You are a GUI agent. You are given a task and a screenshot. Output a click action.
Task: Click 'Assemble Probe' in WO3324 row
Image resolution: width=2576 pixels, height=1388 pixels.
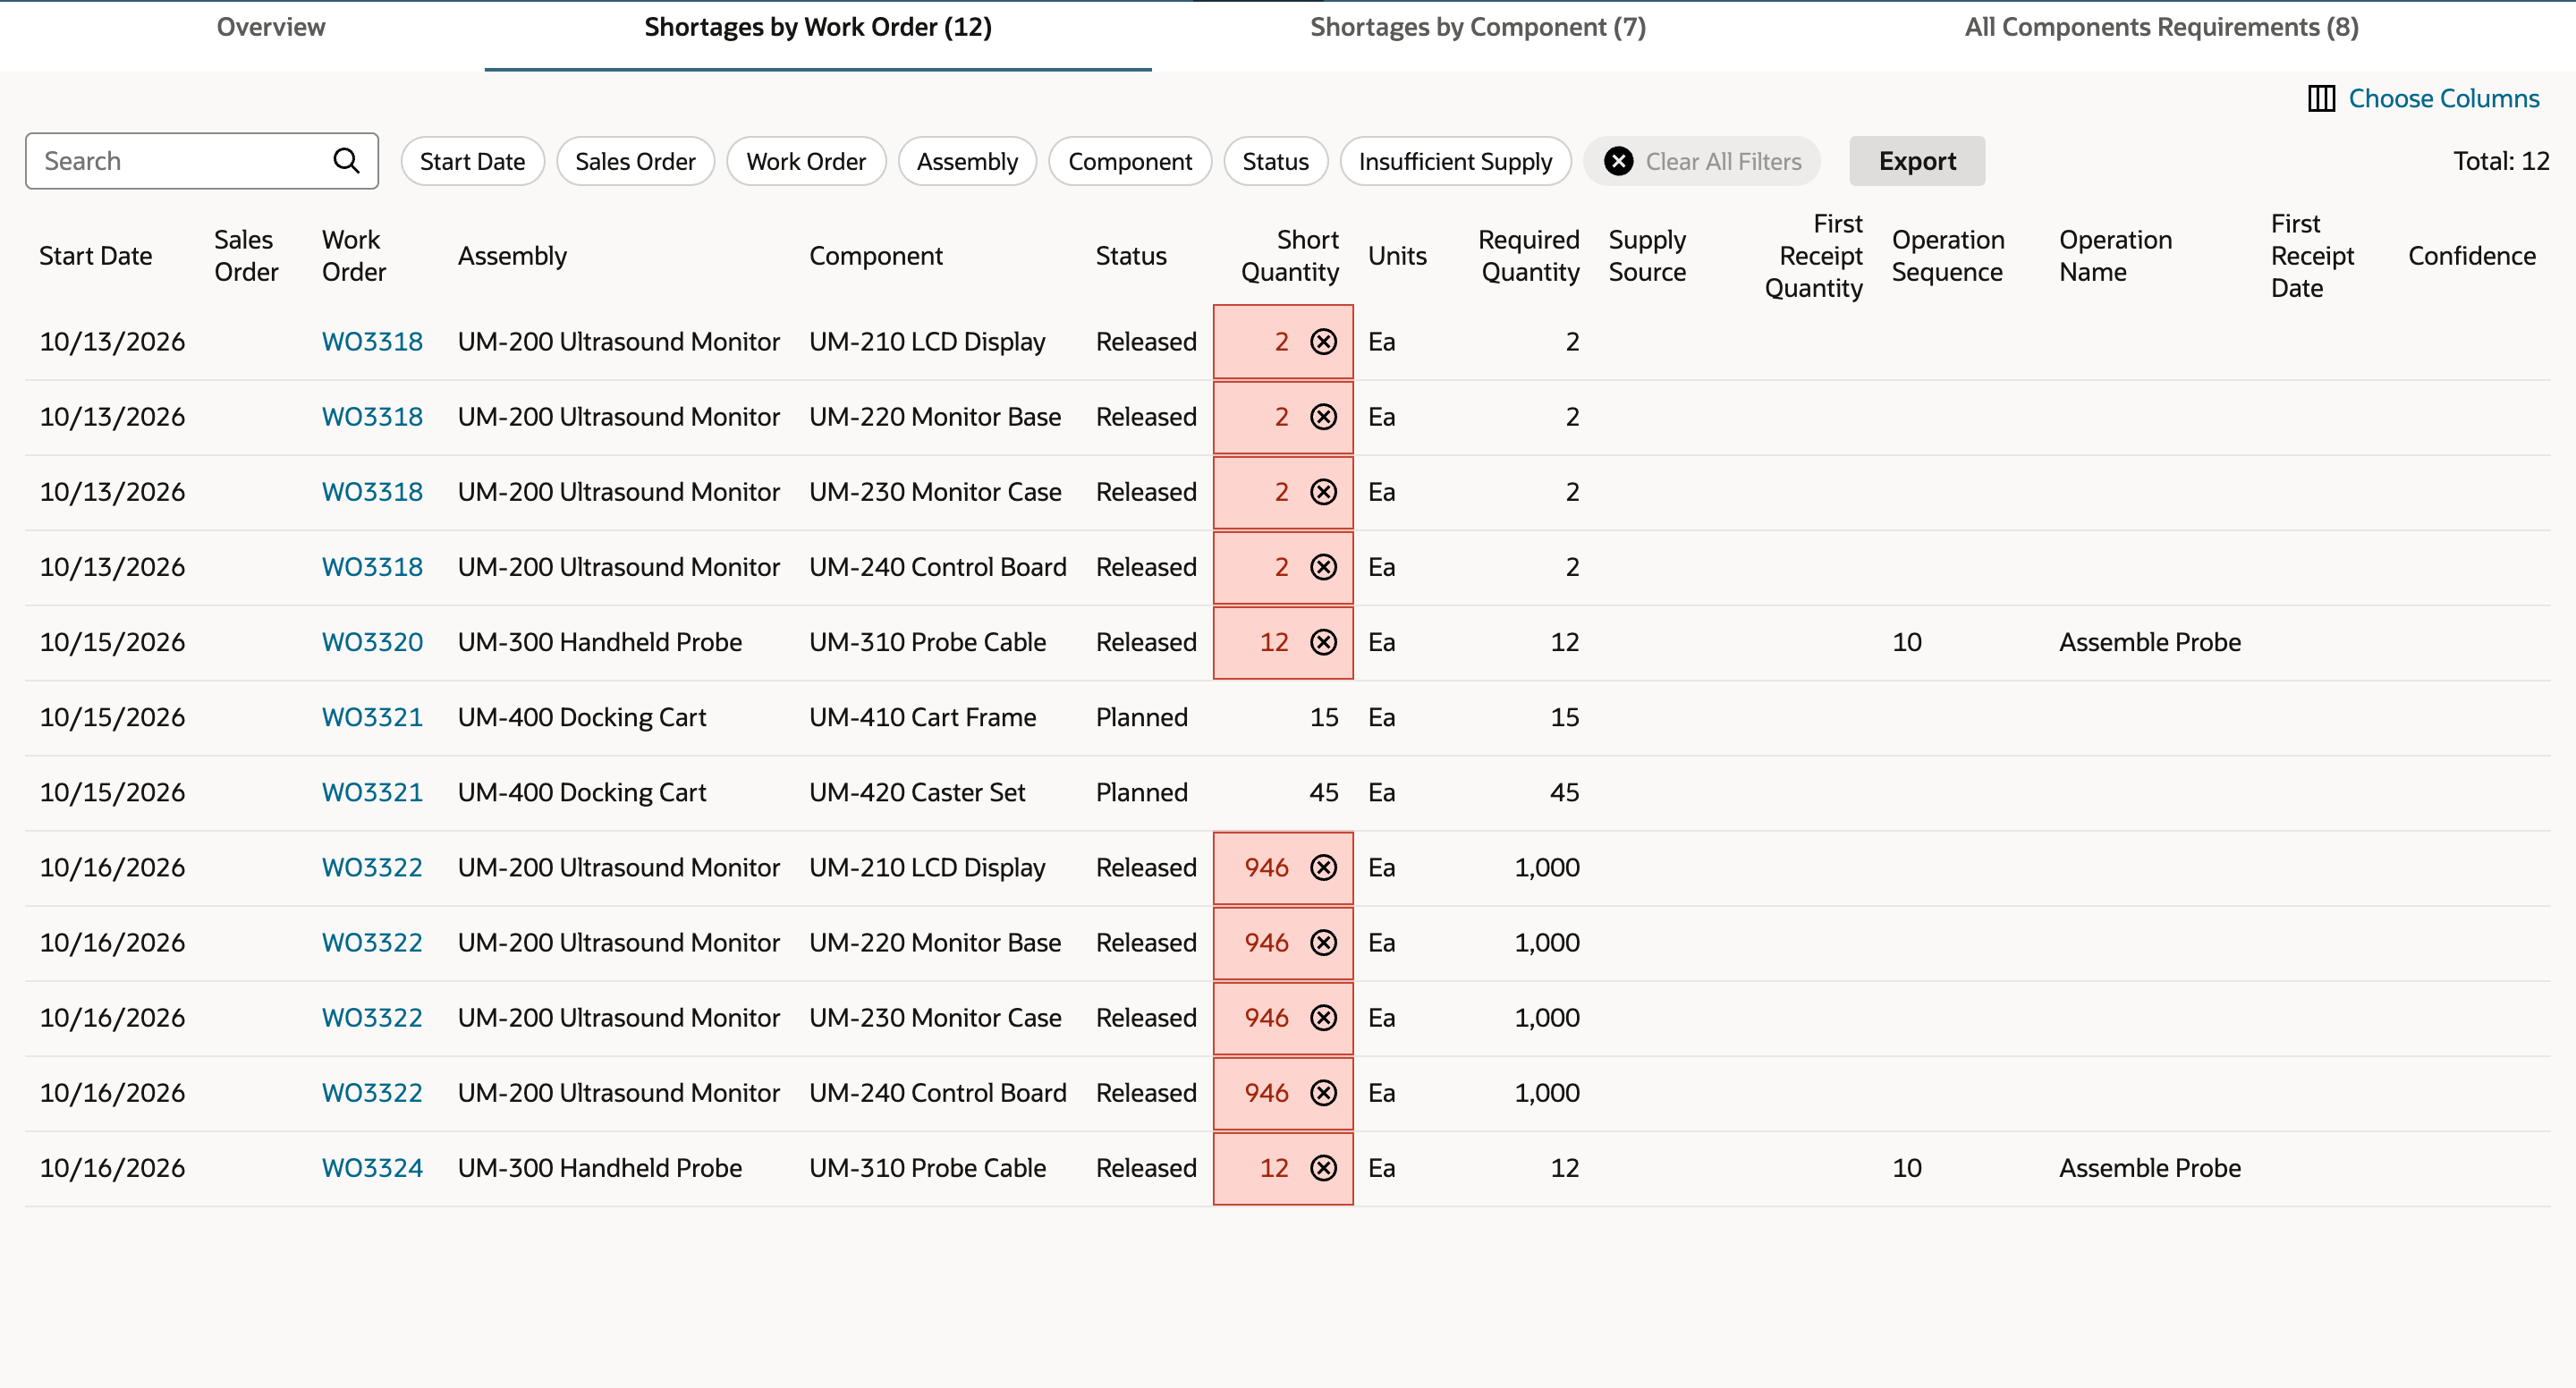pyautogui.click(x=2150, y=1167)
